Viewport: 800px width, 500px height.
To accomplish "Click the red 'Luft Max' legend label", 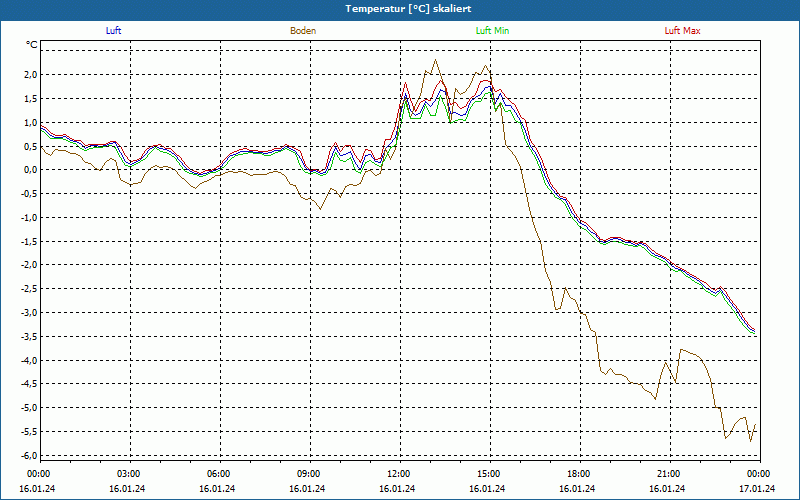I will coord(682,31).
